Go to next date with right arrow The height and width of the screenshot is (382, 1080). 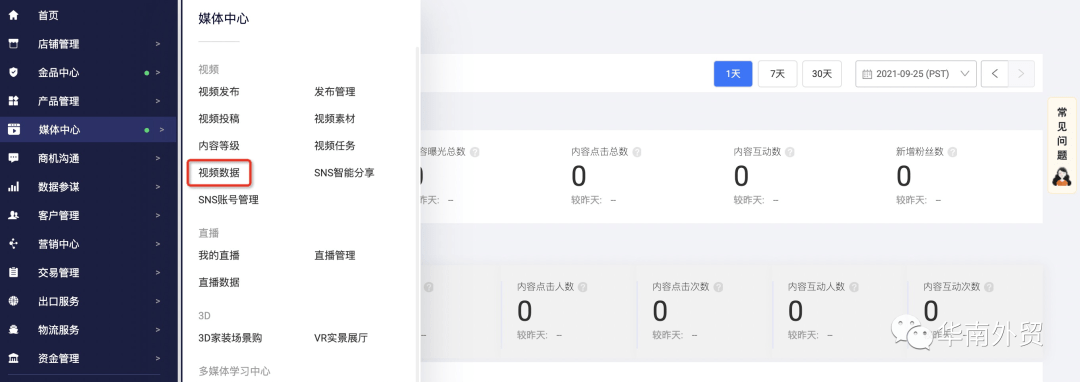coord(1021,74)
